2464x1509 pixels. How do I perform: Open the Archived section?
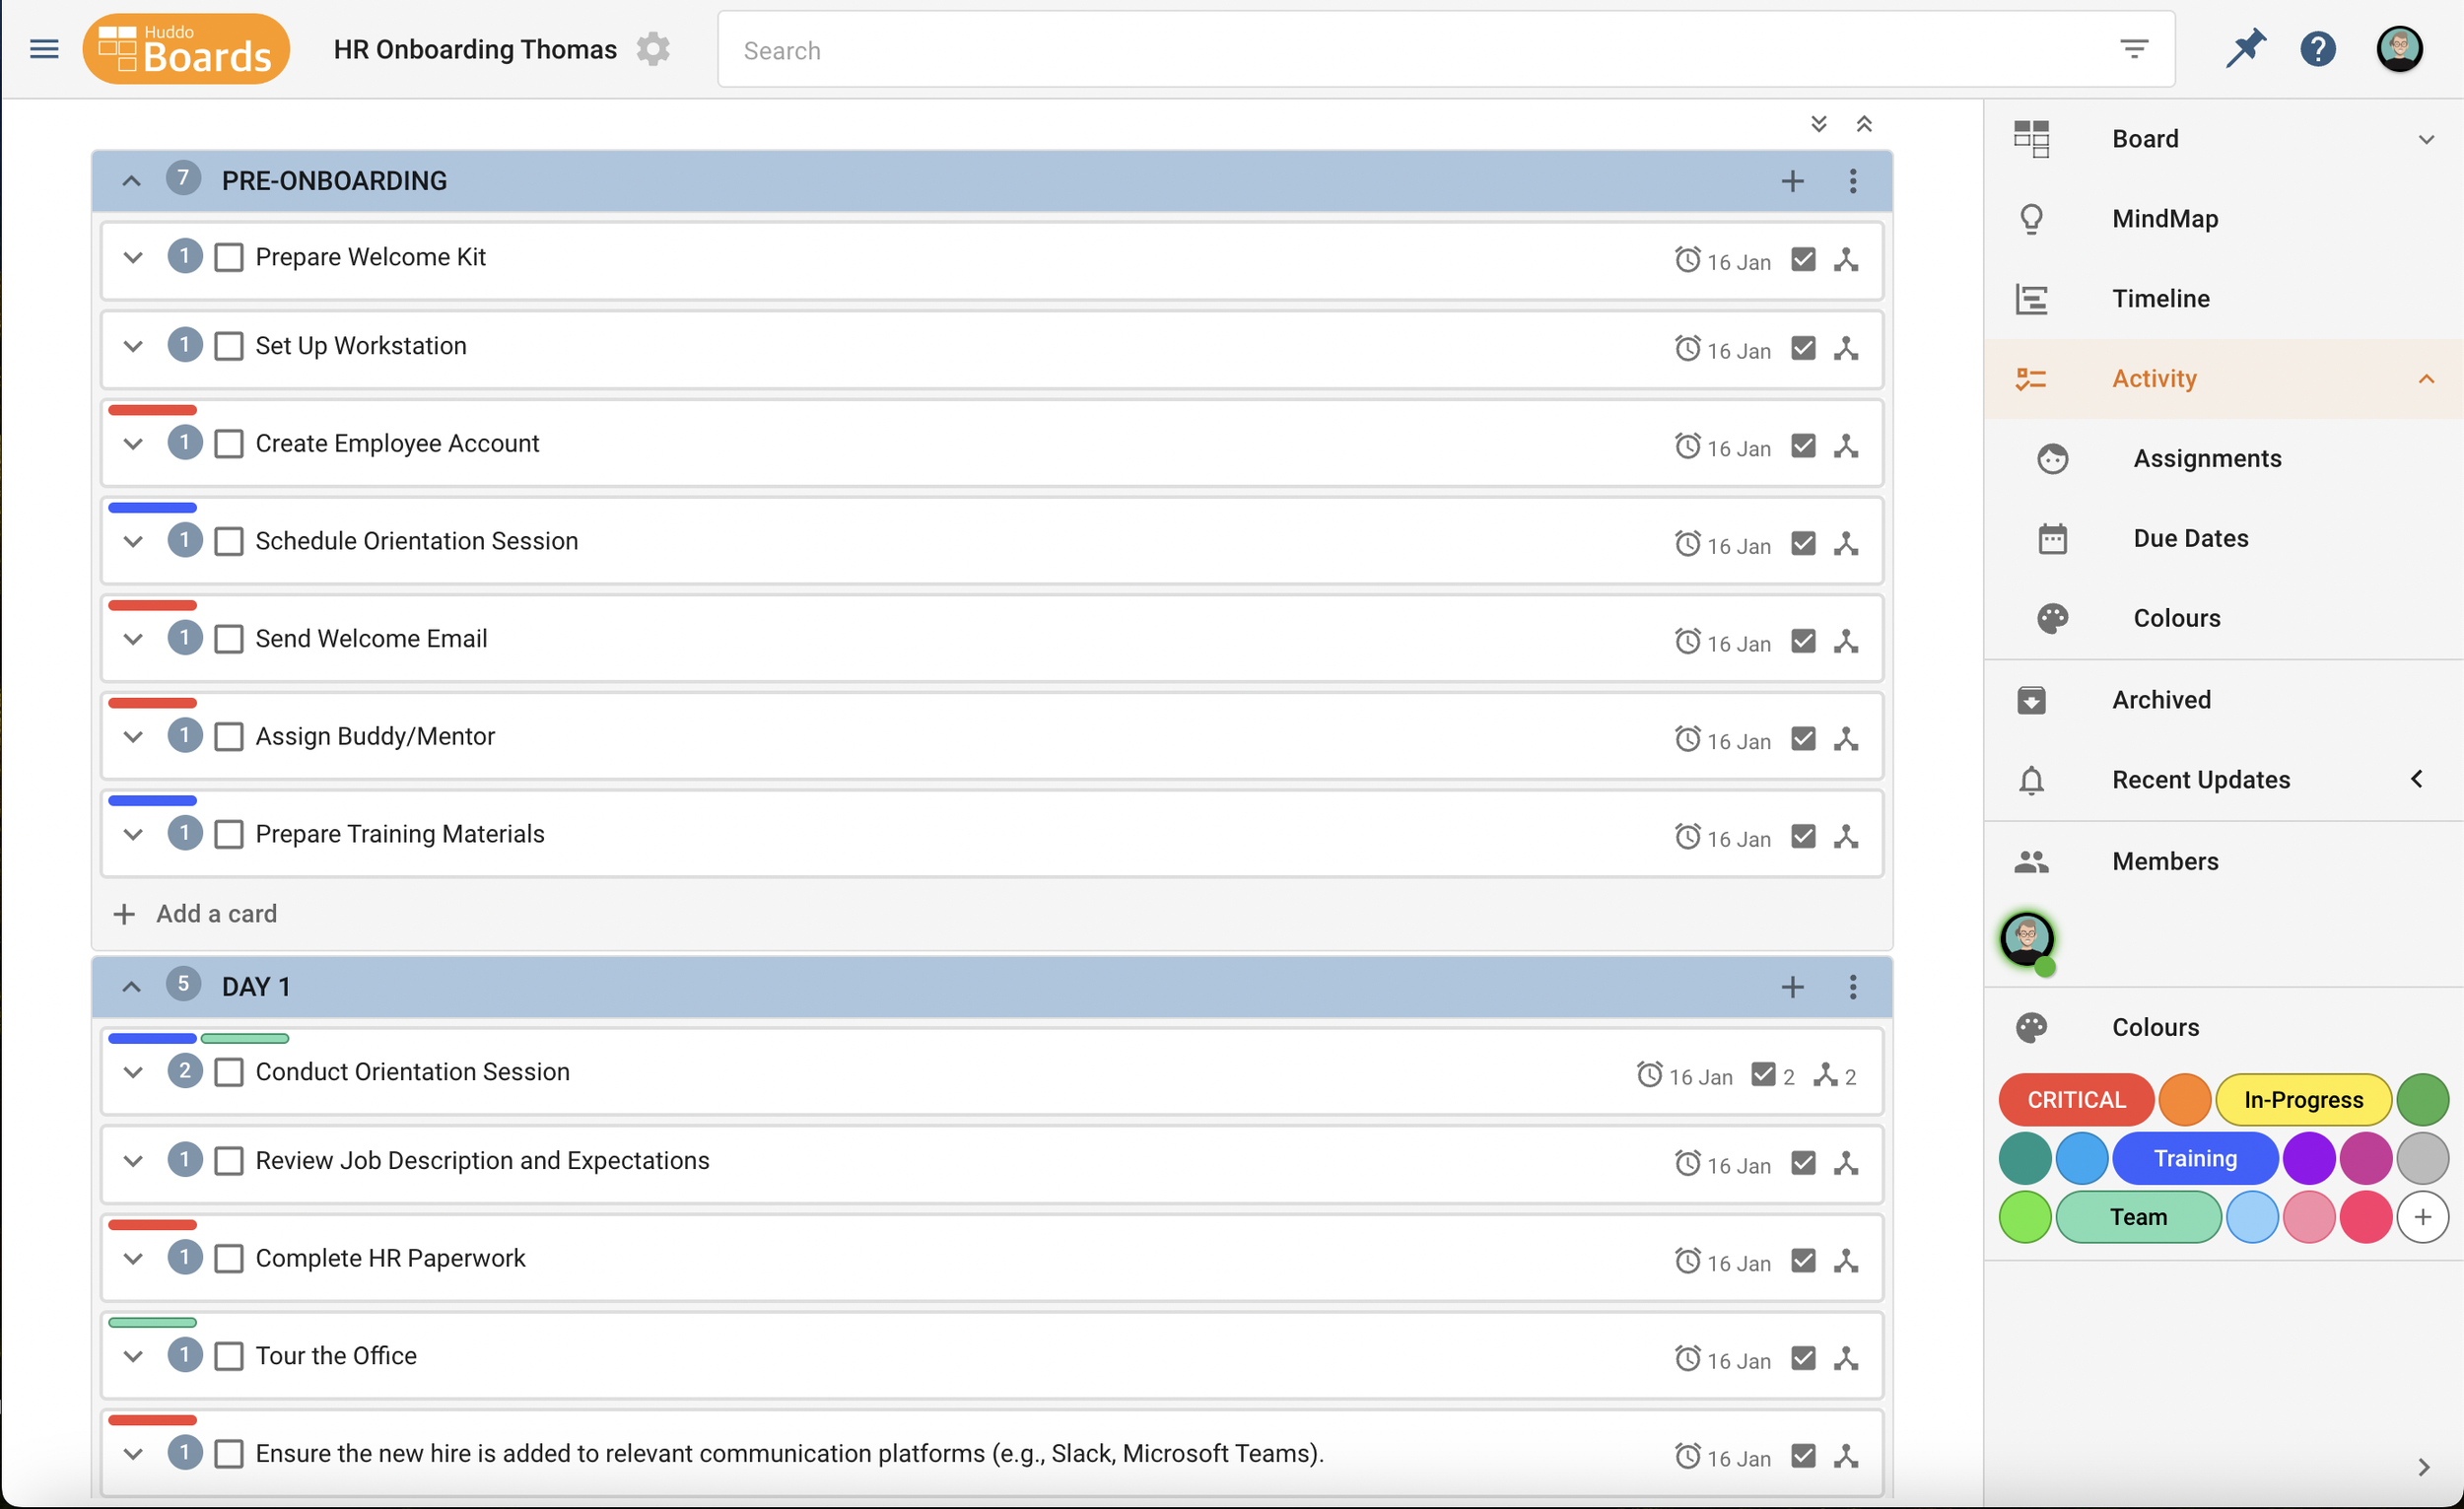(x=2160, y=700)
